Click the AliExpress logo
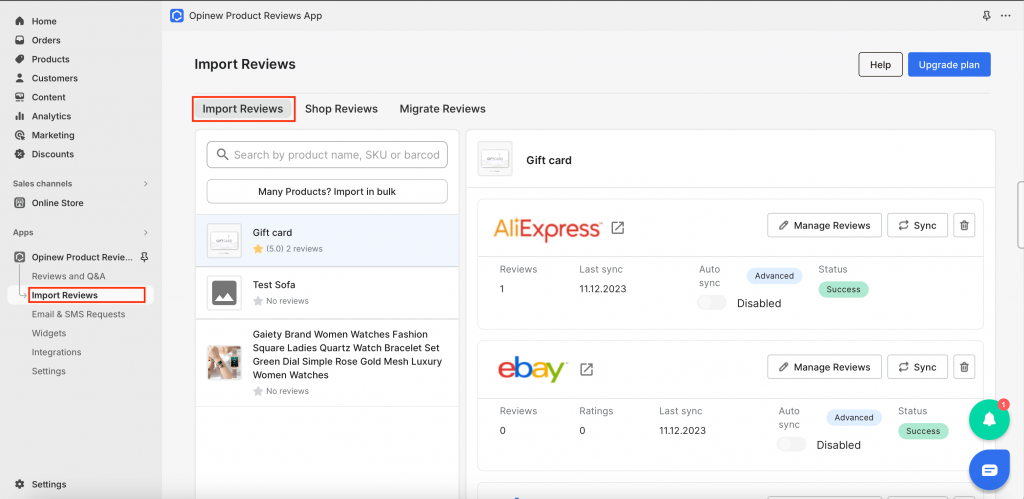 click(x=547, y=228)
